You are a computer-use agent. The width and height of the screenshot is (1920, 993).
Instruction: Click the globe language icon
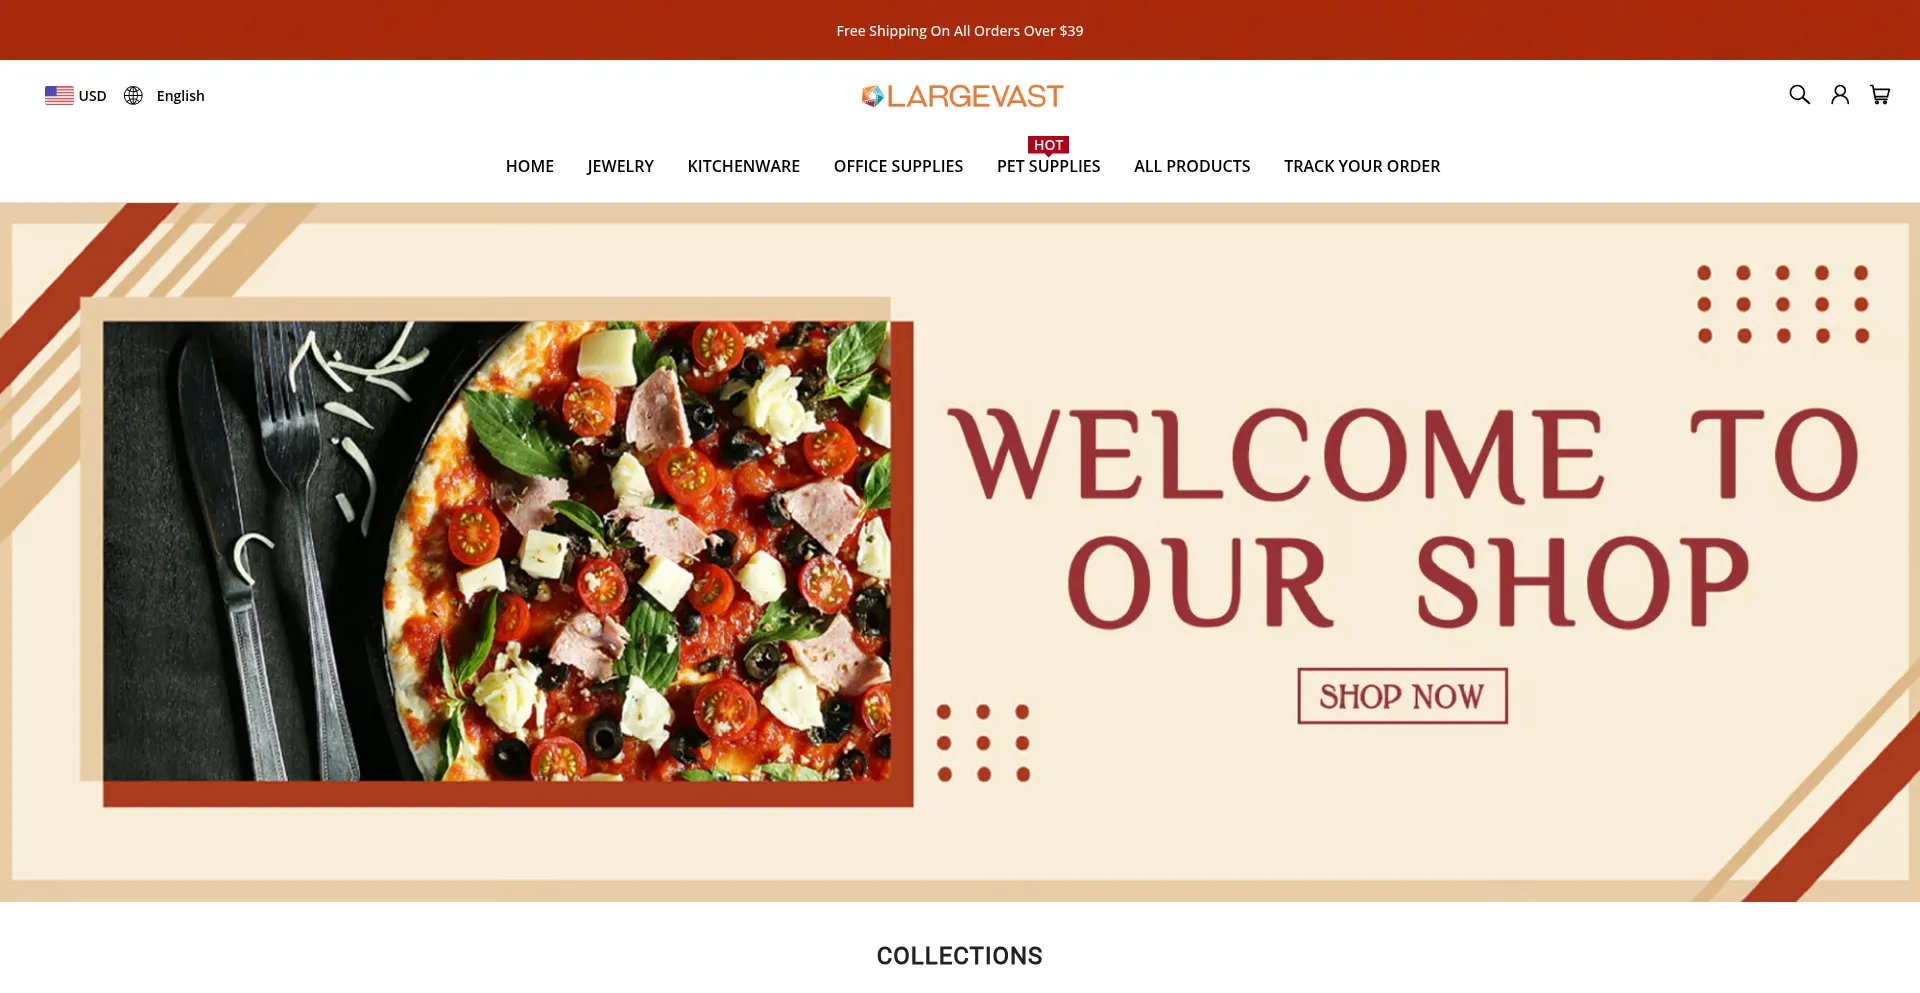coord(133,96)
